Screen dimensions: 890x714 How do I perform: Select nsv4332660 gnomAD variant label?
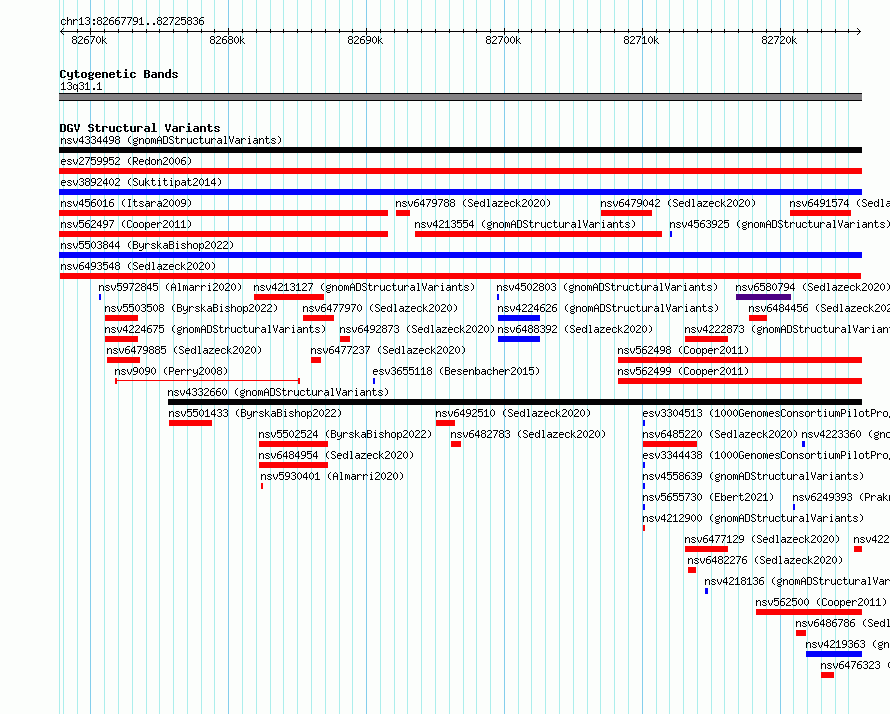click(x=278, y=392)
